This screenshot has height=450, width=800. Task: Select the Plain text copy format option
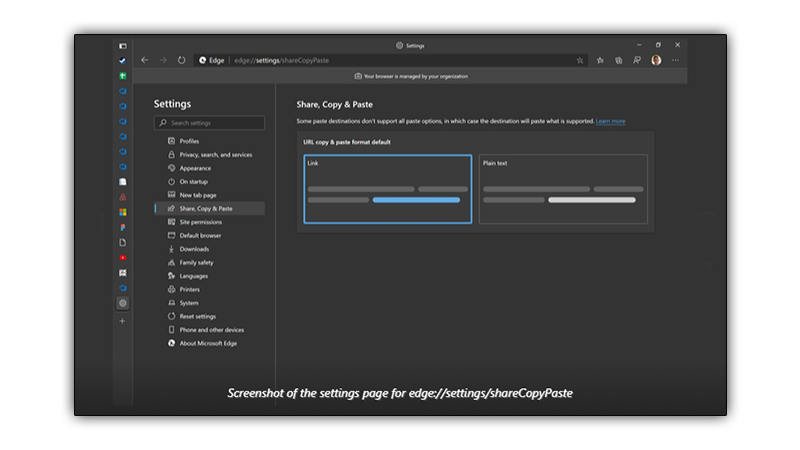click(562, 189)
